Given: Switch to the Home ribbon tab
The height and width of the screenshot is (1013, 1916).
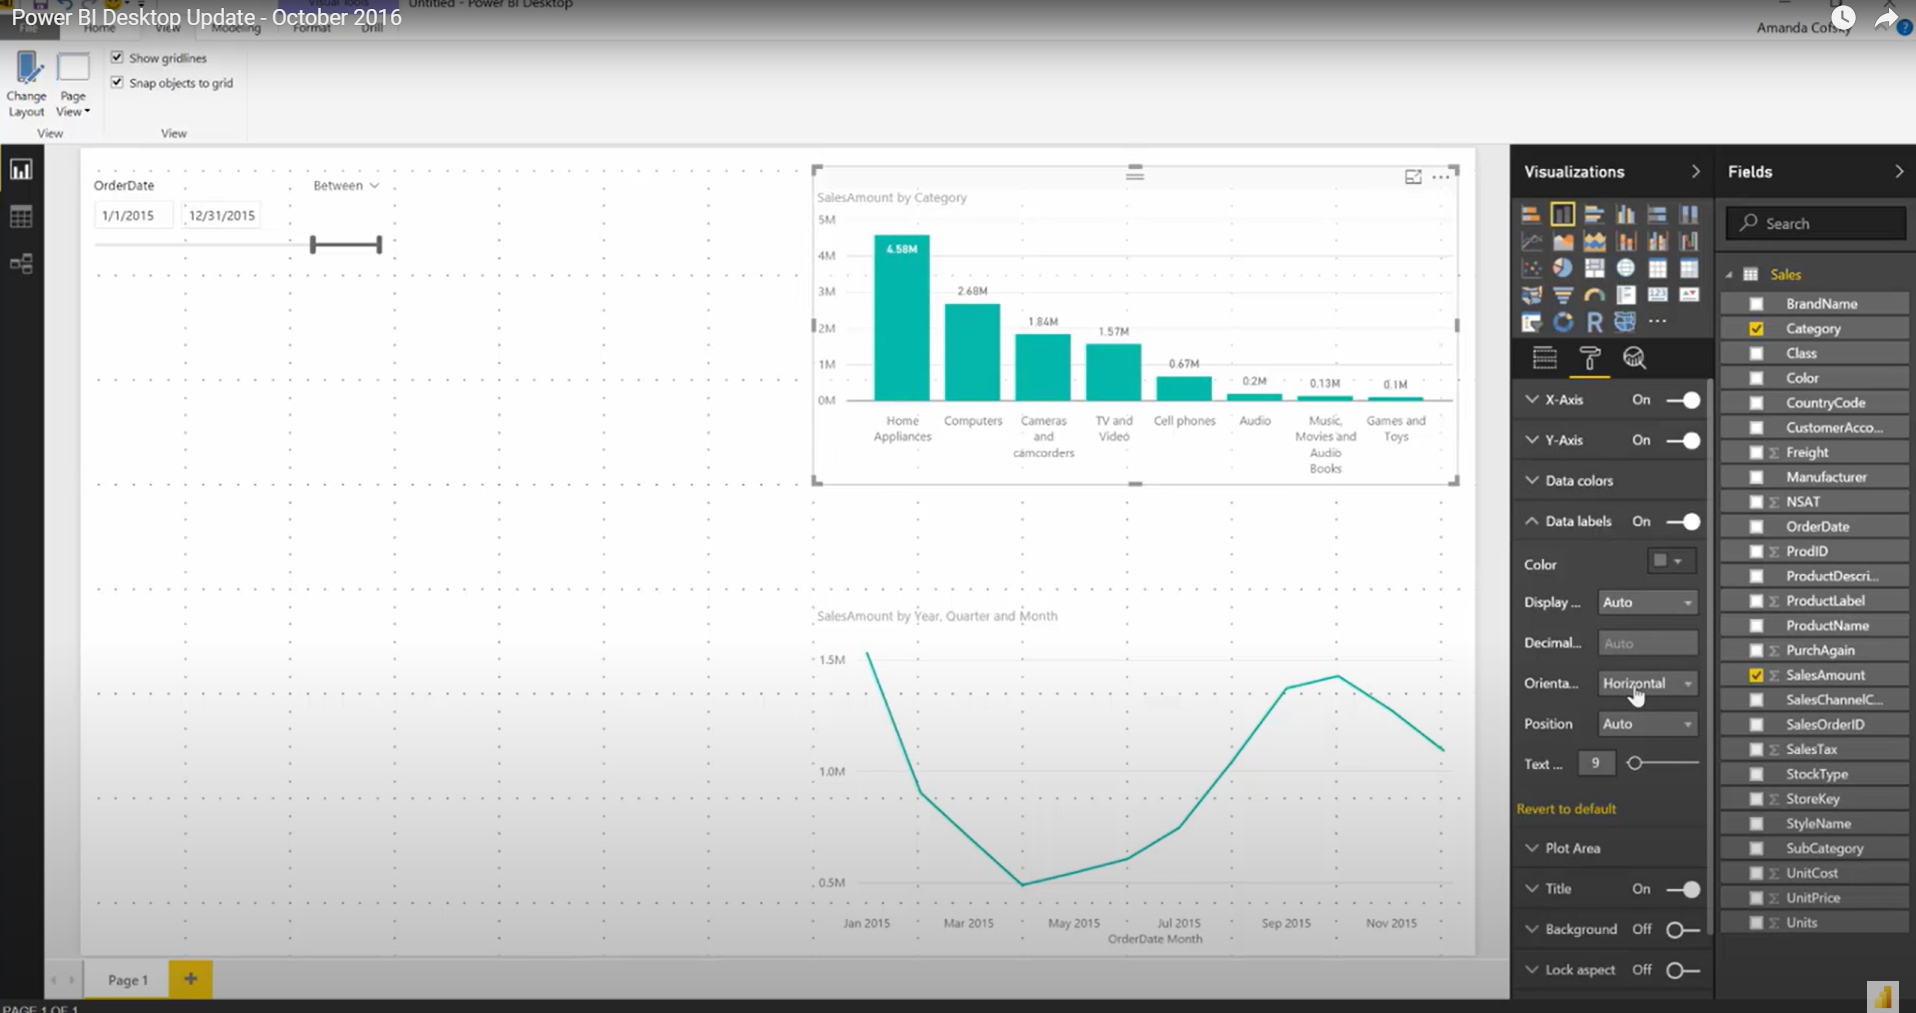Looking at the screenshot, I should pyautogui.click(x=100, y=29).
